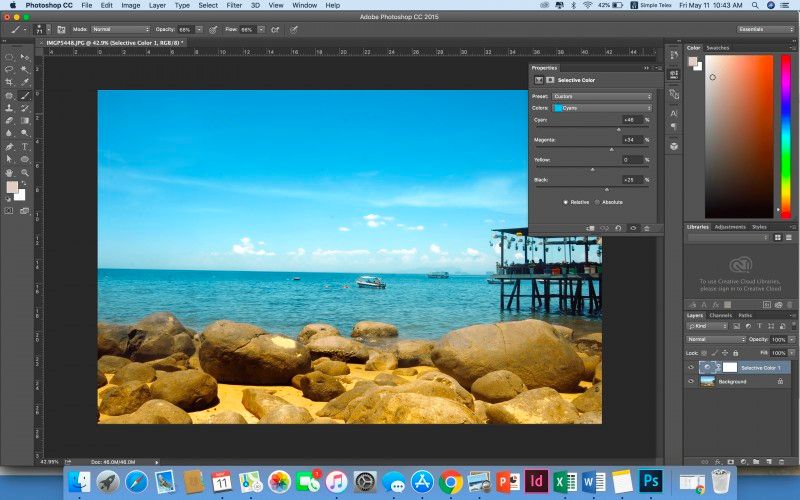Adjust the Magenta slider handle
The image size is (800, 500).
point(612,149)
